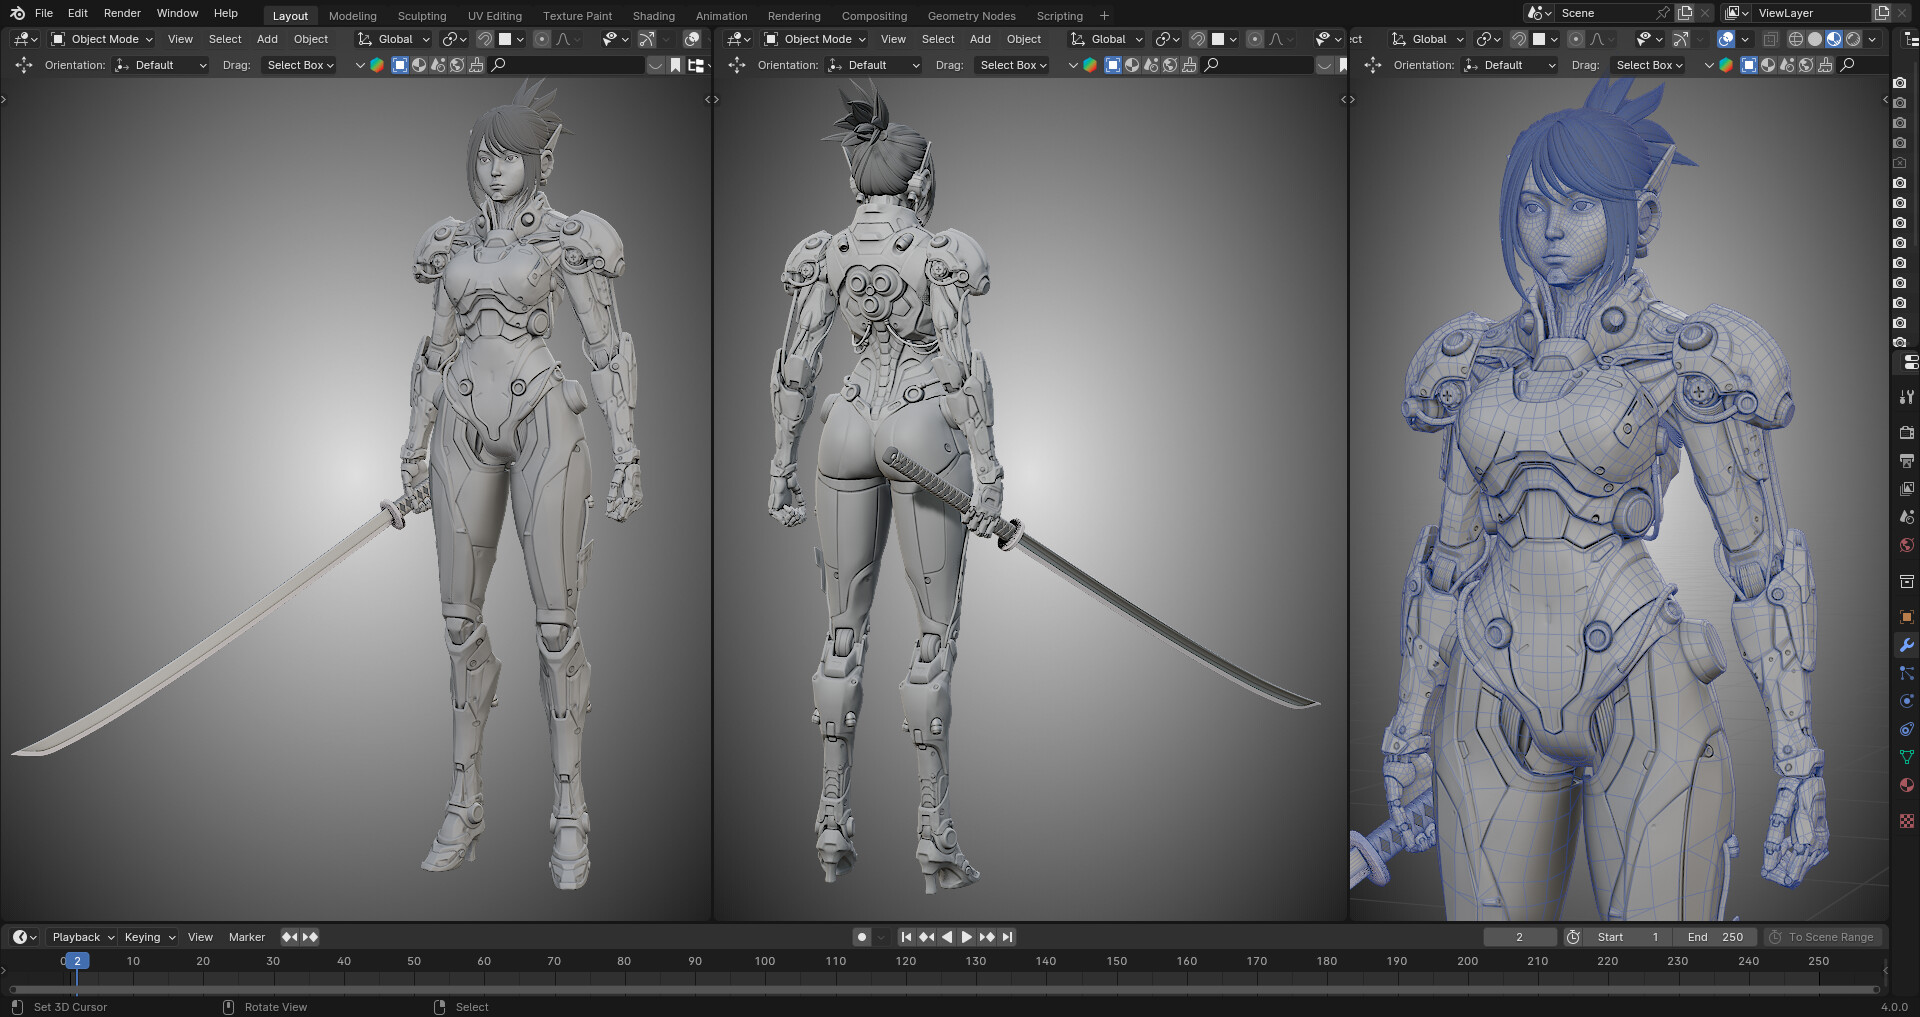
Task: Switch to the Sculpting workspace tab
Action: click(422, 16)
